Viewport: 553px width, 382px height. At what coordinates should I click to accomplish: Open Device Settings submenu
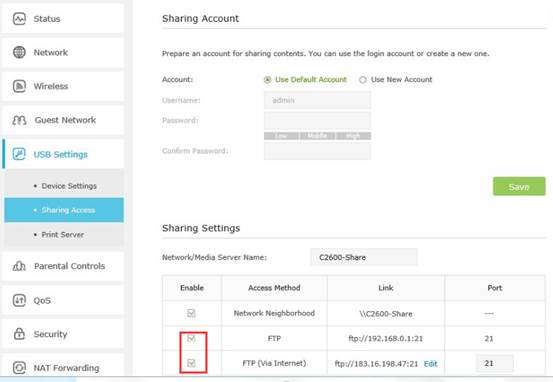pyautogui.click(x=64, y=186)
